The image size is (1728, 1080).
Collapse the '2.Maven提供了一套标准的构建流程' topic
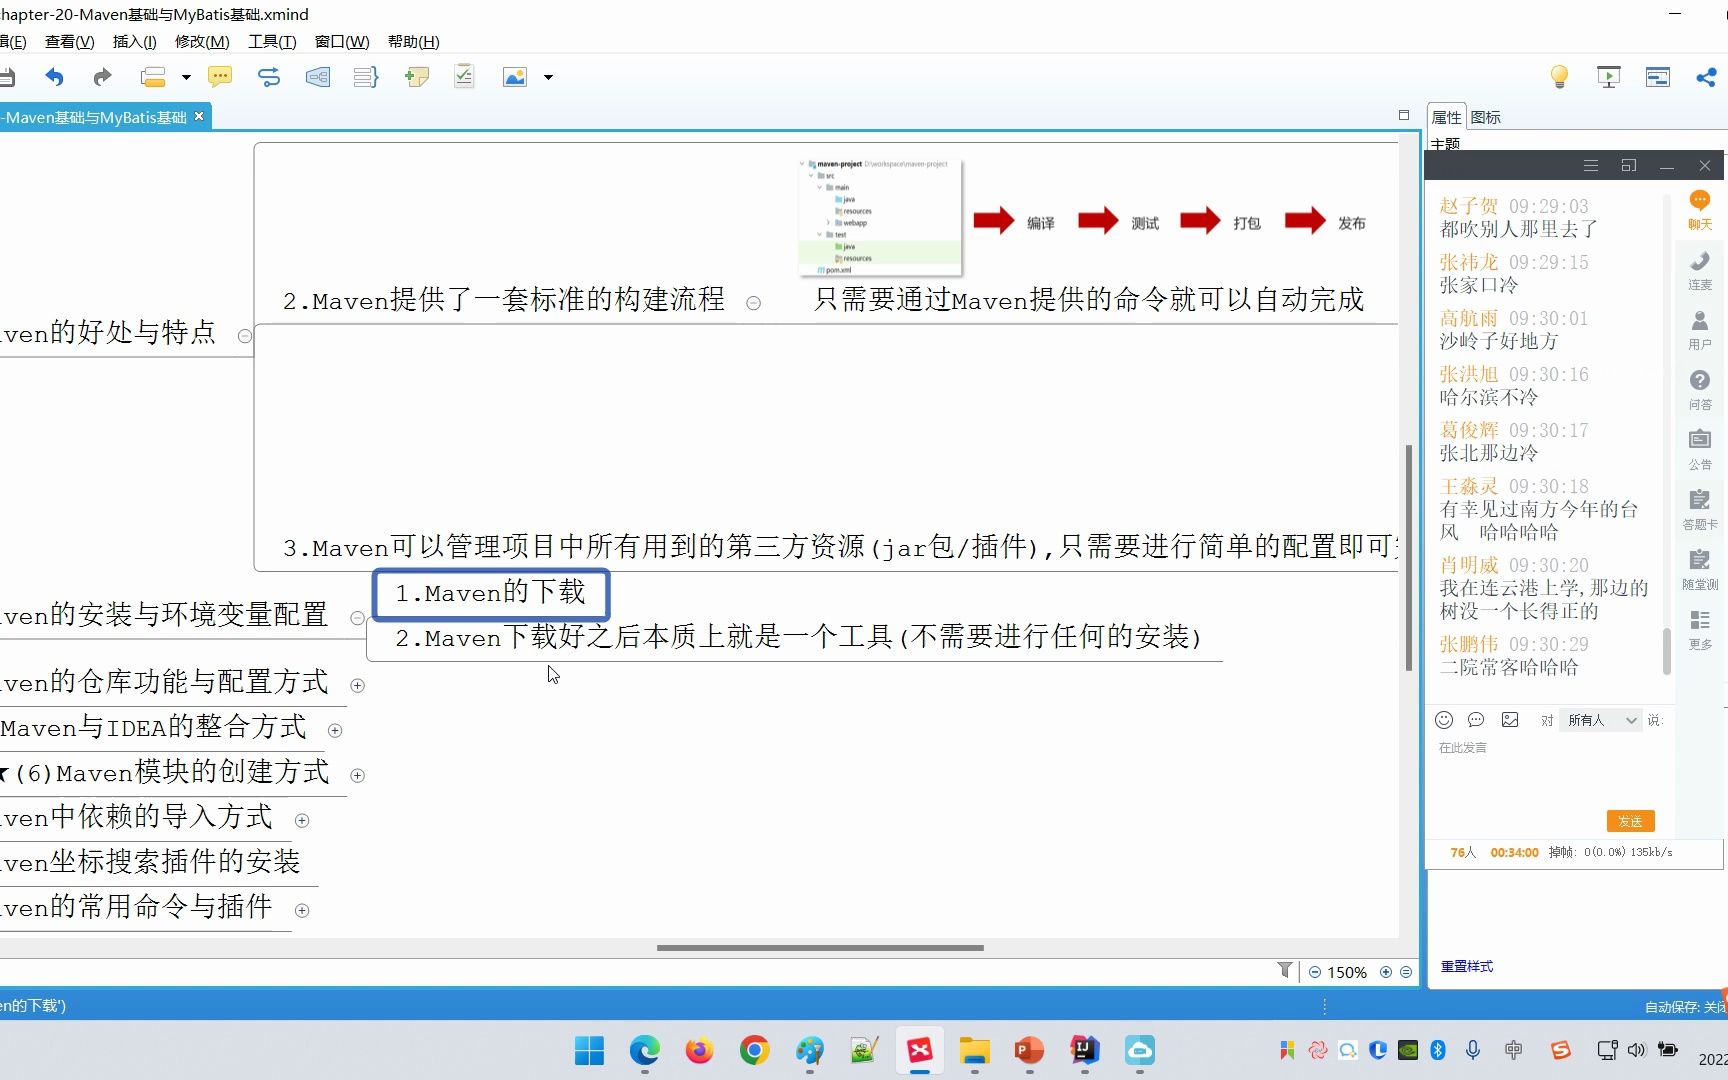tap(753, 303)
